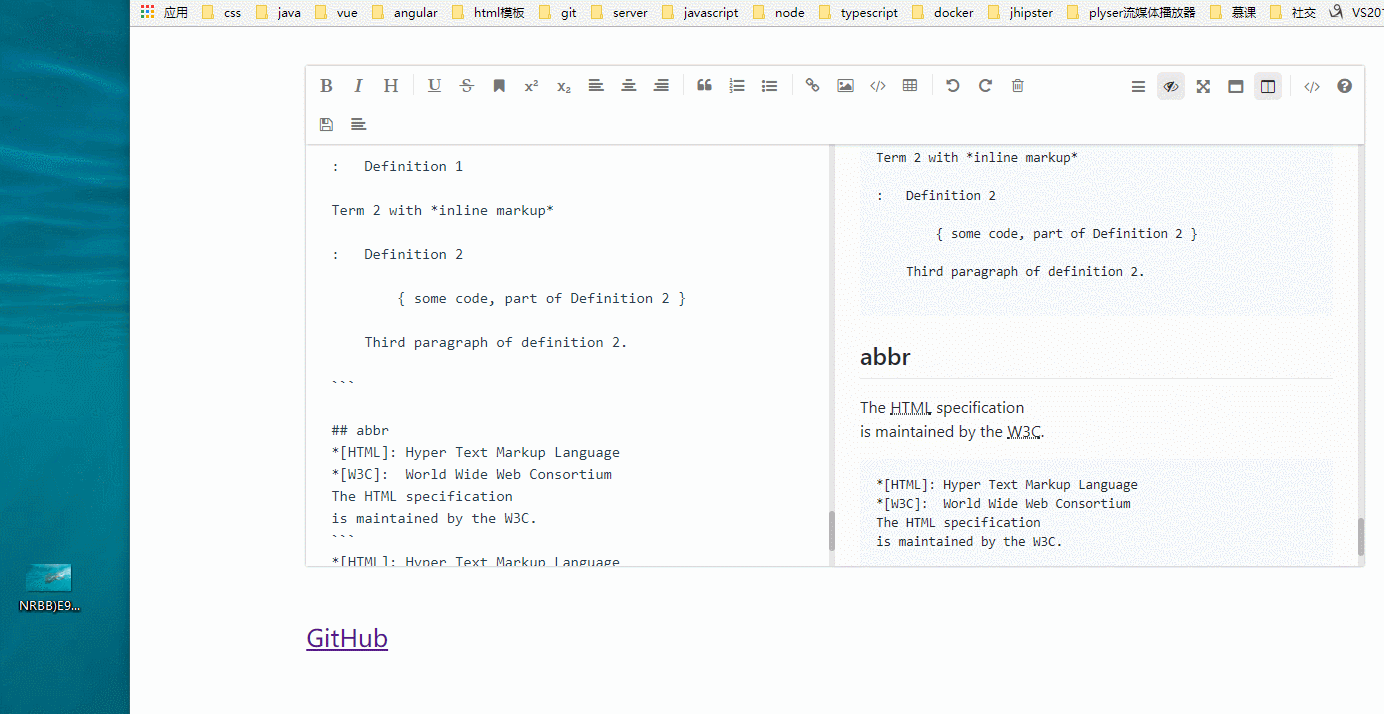
Task: Insert an unordered bullet list
Action: (769, 86)
